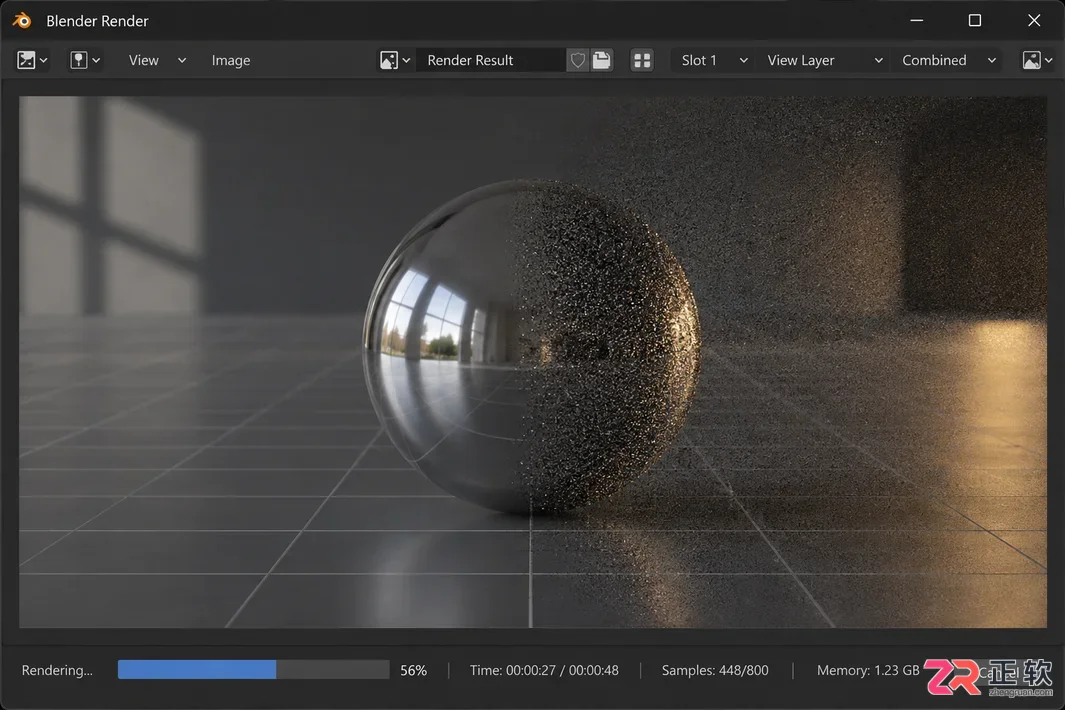The width and height of the screenshot is (1065, 710).
Task: Expand the View menu chevron
Action: [x=181, y=60]
